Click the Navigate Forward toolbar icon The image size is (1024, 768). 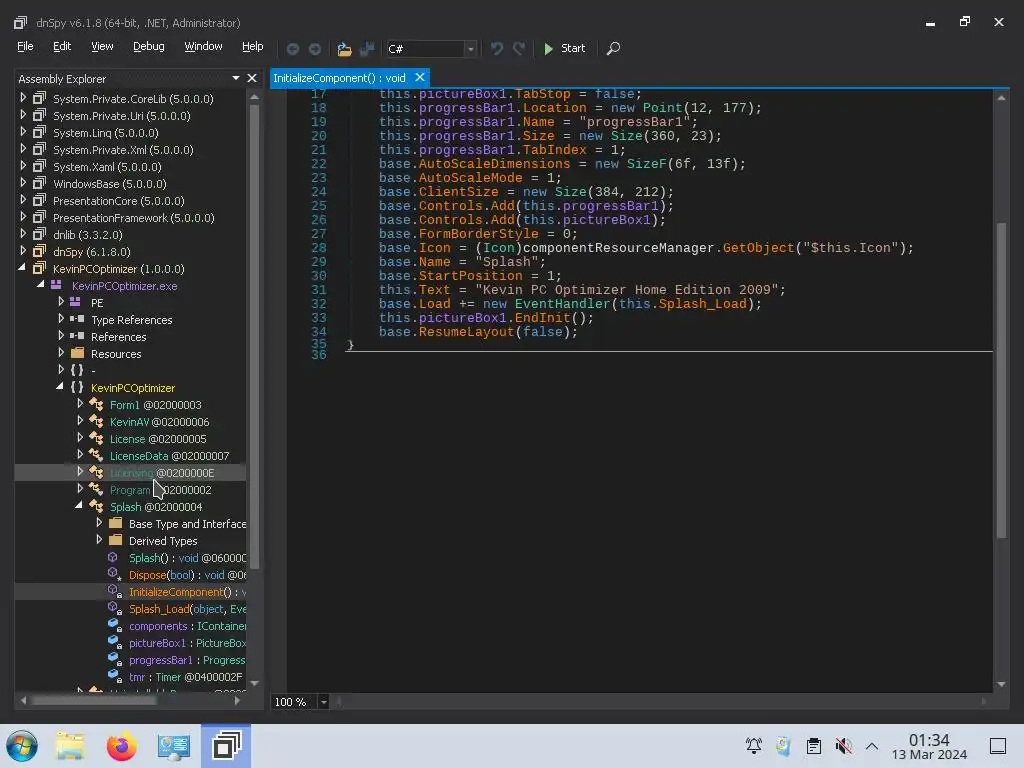click(315, 49)
